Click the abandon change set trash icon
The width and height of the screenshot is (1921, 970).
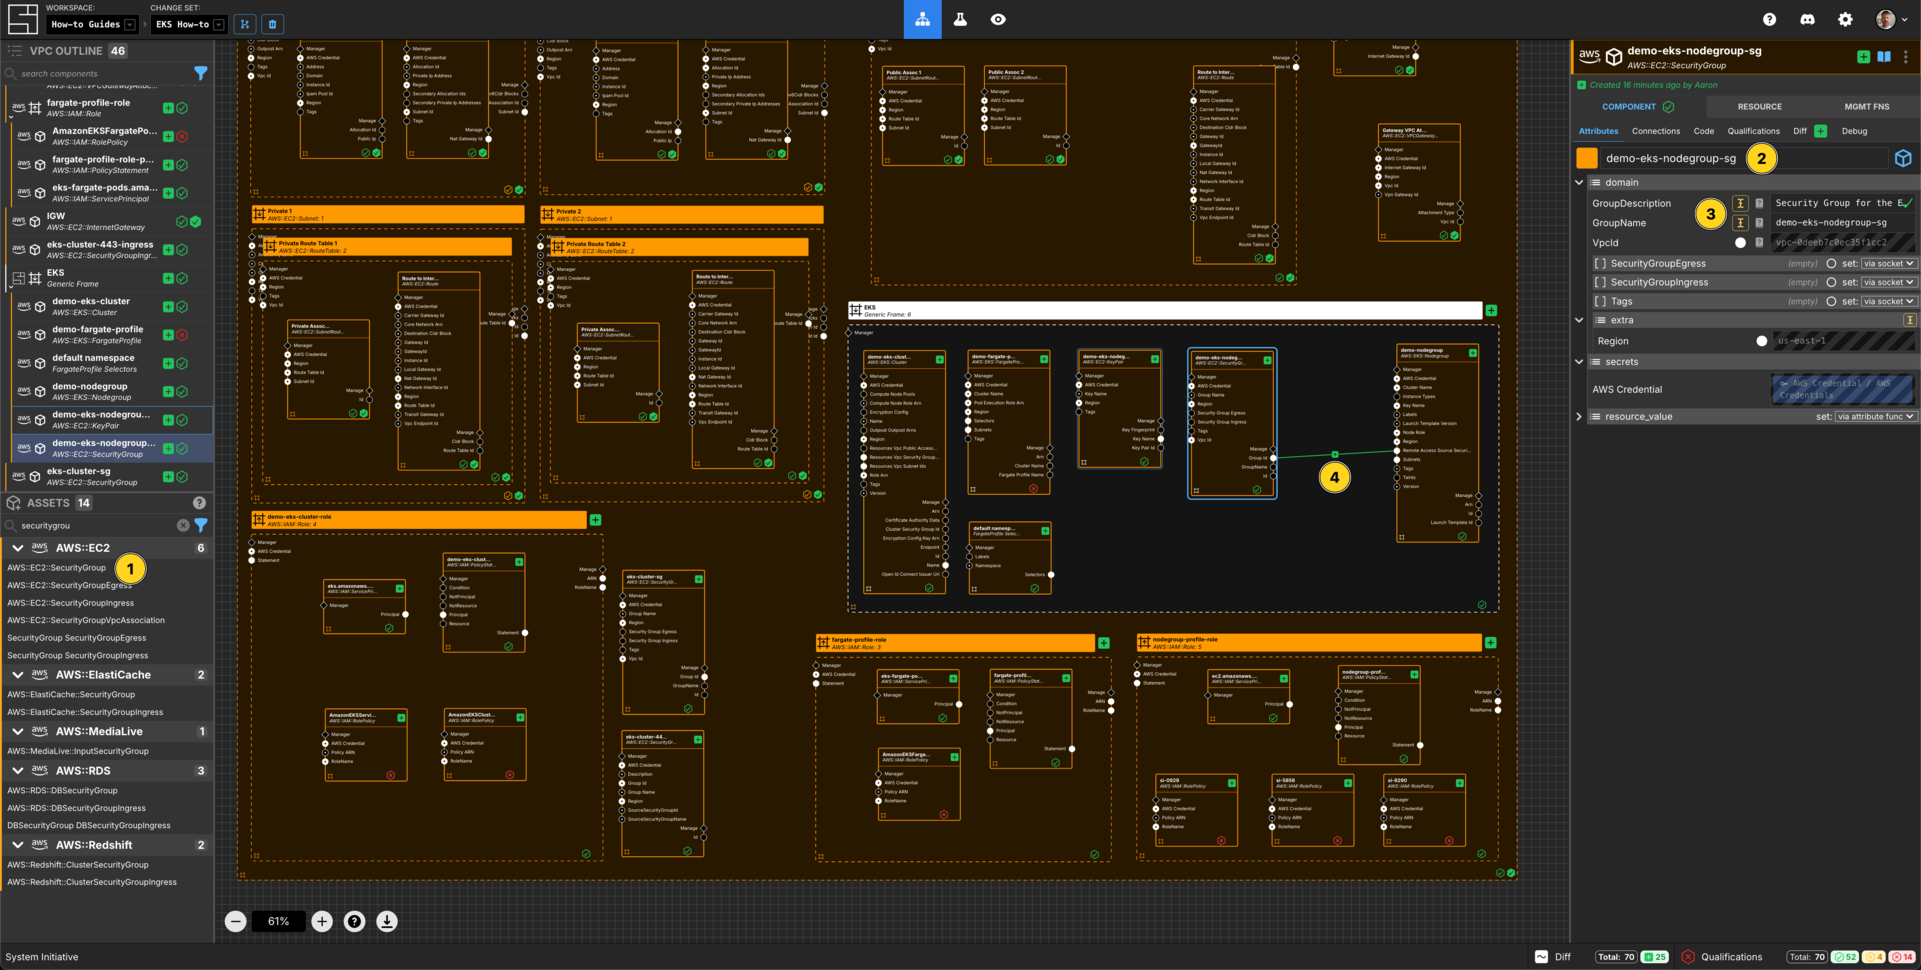coord(272,24)
